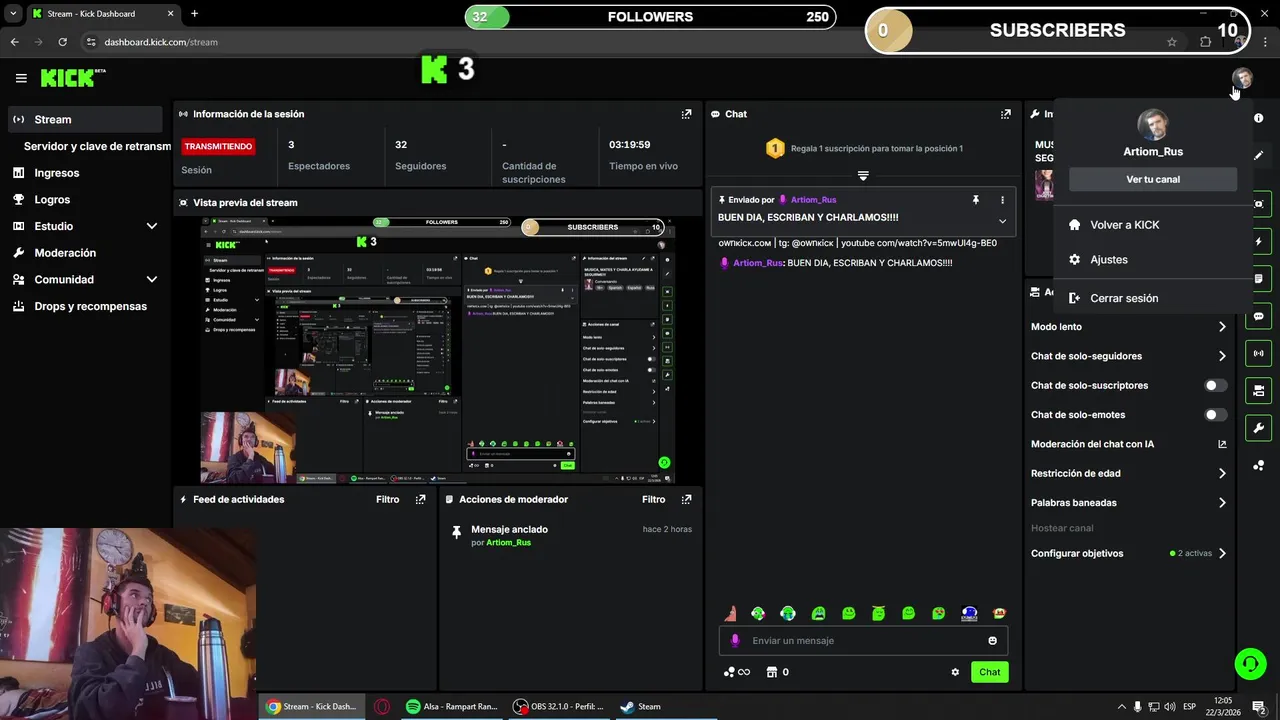The height and width of the screenshot is (720, 1280).
Task: Reload the page with browser refresh button
Action: click(x=63, y=42)
